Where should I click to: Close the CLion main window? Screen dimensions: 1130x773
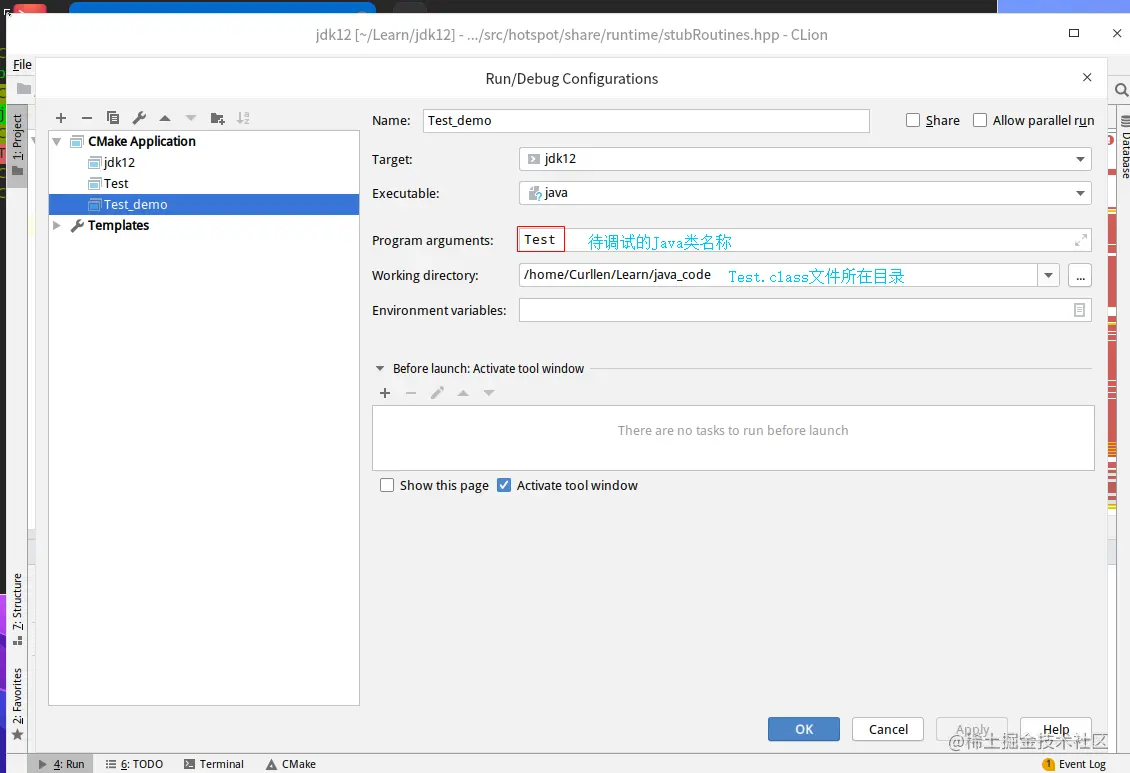(1116, 33)
